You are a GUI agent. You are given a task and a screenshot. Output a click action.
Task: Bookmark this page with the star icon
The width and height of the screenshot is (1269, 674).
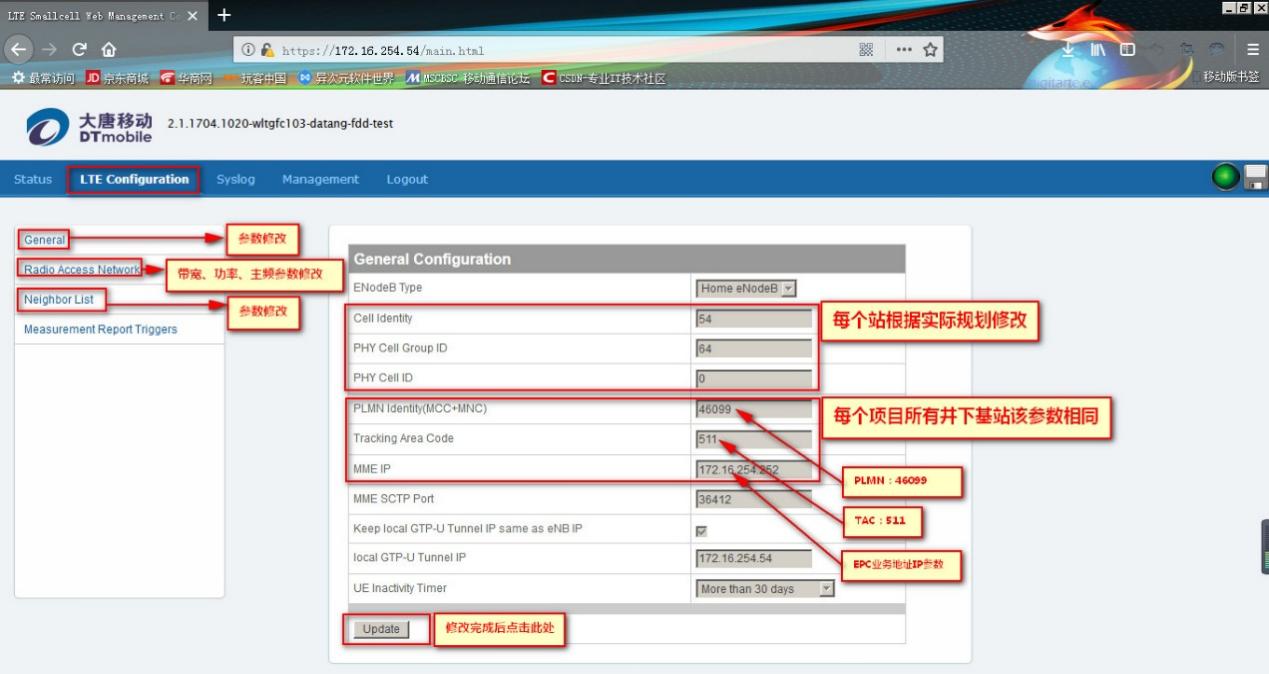[x=930, y=49]
